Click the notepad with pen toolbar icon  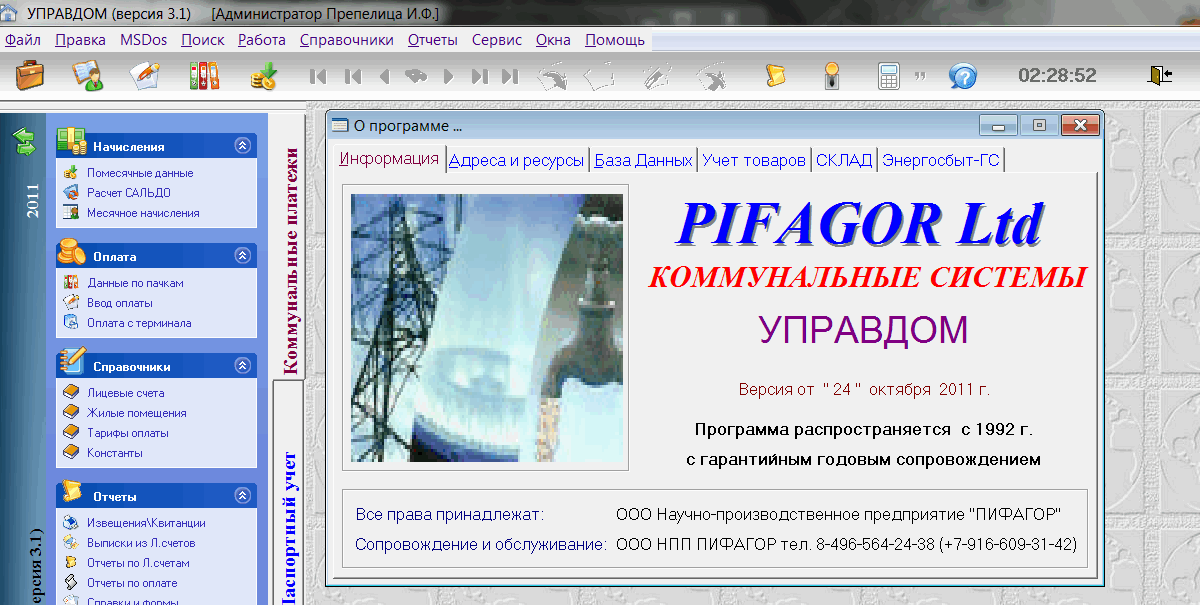coord(146,75)
